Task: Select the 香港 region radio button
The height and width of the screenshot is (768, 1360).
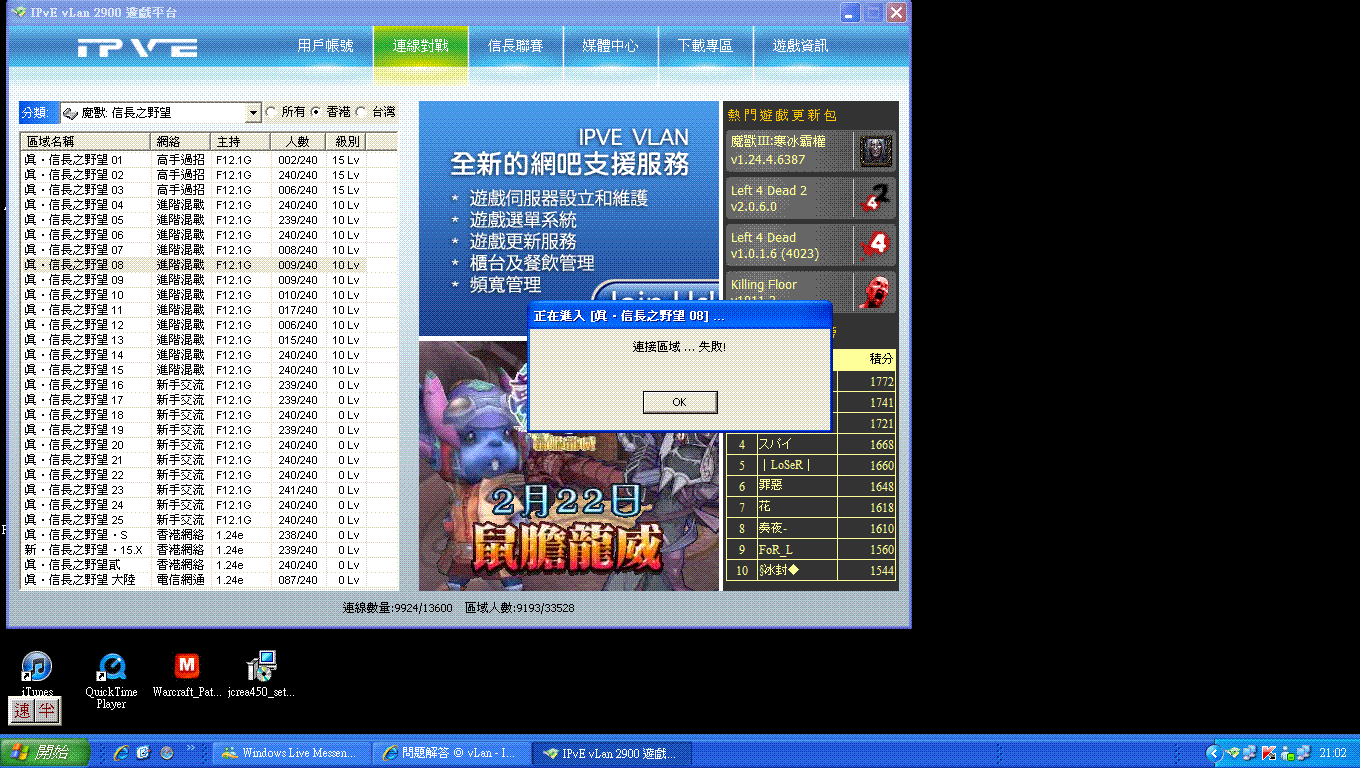Action: [316, 113]
